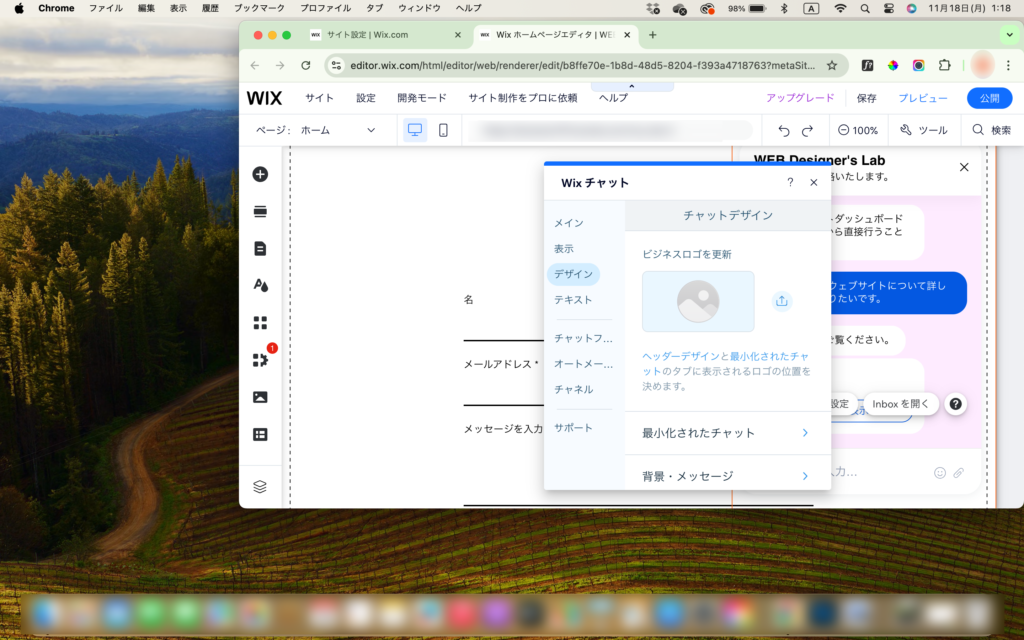Screen dimensions: 1024x640
Task: Click the redo arrow in editor toolbar
Action: pos(807,131)
